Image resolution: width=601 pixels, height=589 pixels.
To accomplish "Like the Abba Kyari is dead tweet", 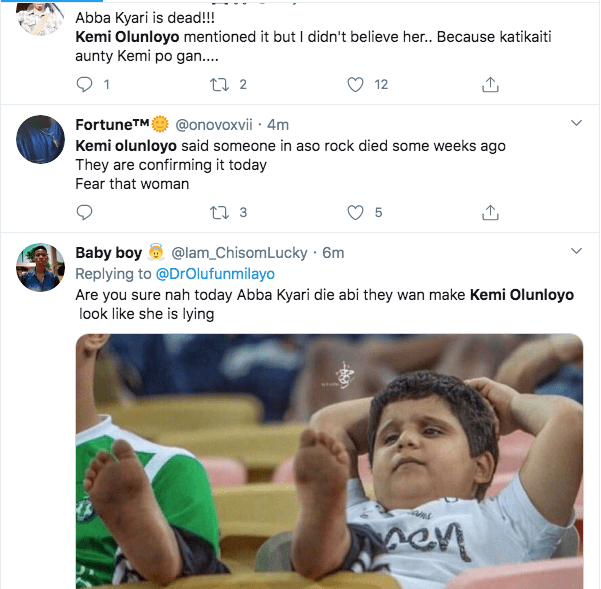I will point(355,85).
